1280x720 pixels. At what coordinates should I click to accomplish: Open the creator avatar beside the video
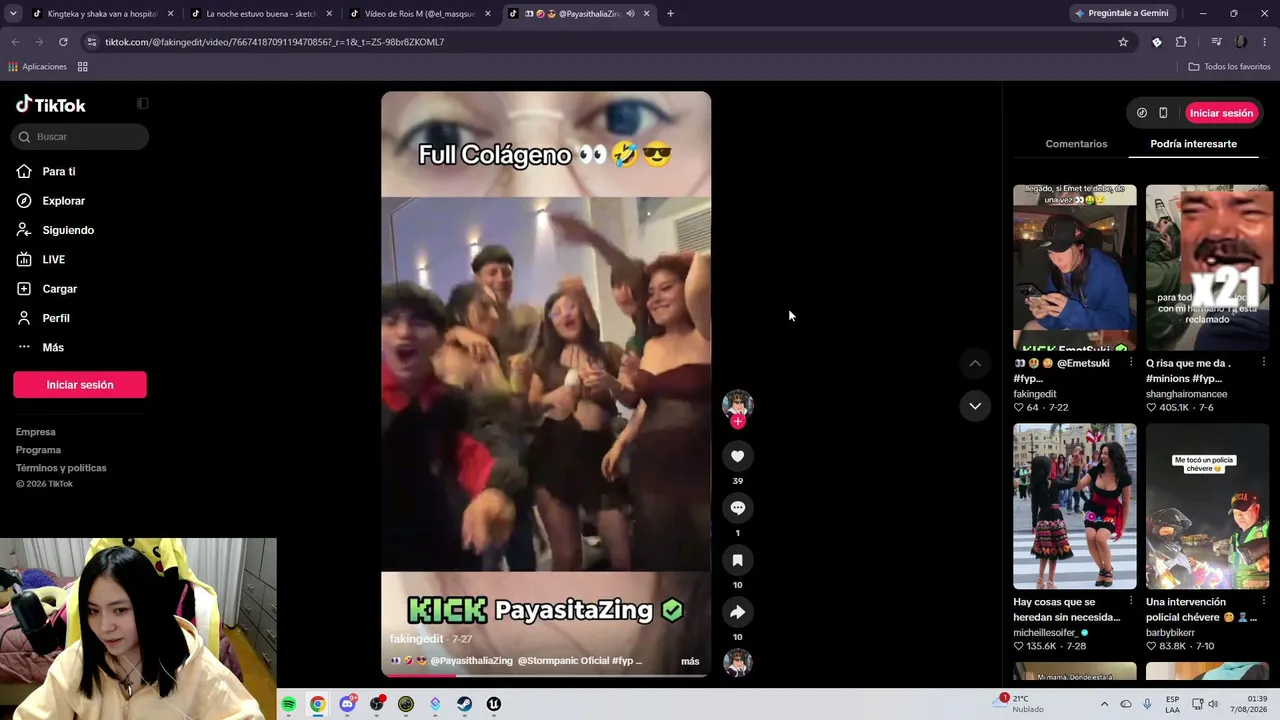[x=737, y=404]
